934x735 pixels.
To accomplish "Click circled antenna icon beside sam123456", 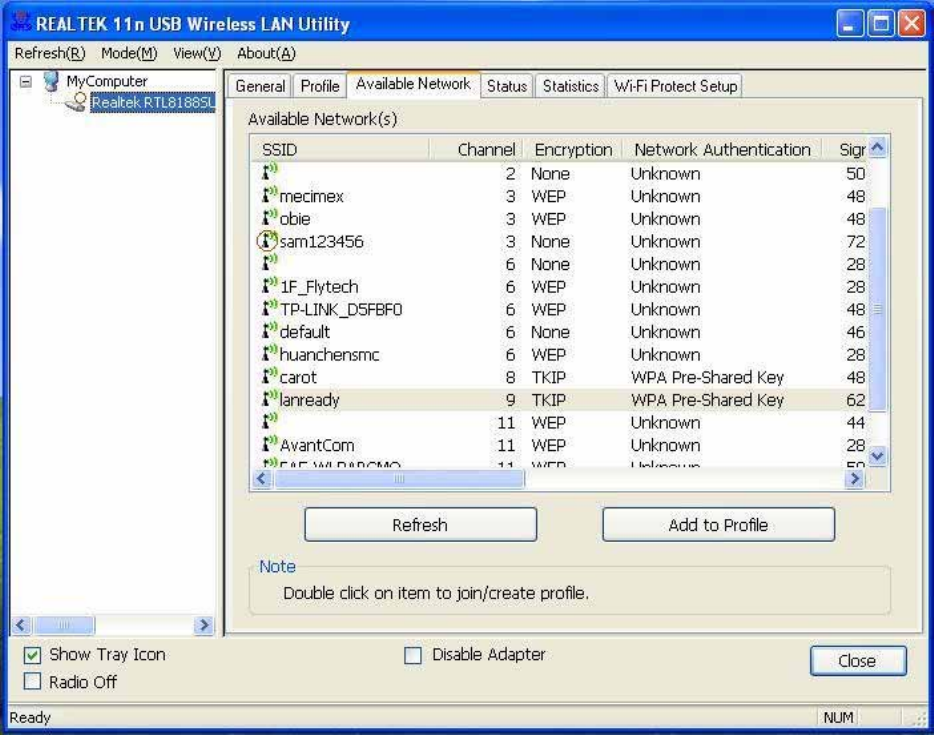I will click(267, 241).
